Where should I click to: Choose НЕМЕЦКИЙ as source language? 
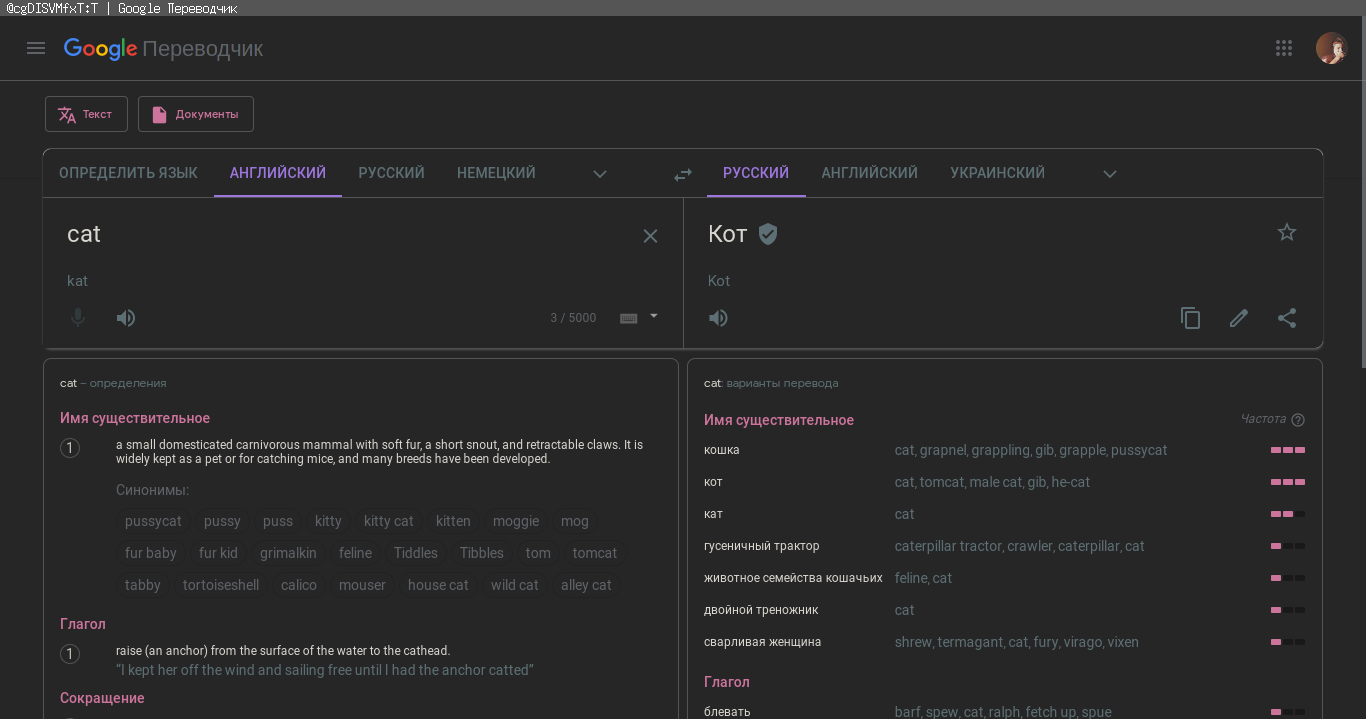(496, 173)
